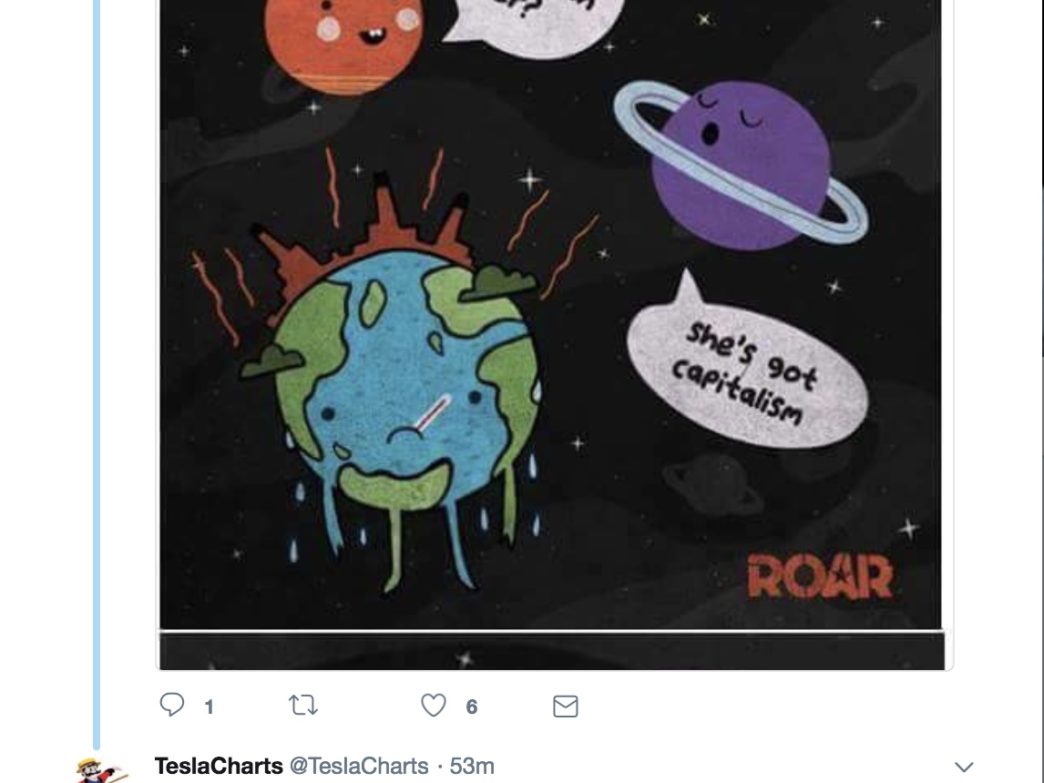Like the tweet with the heart icon
The width and height of the screenshot is (1044, 783).
click(x=433, y=705)
